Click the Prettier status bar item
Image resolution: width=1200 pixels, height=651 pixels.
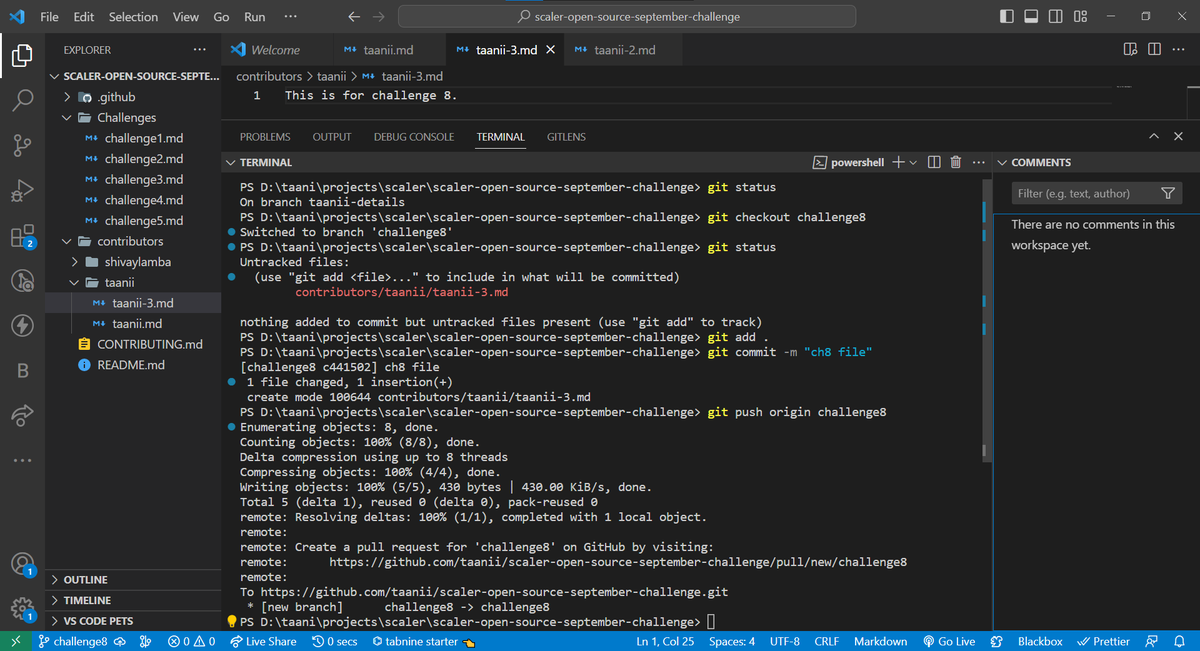1103,641
